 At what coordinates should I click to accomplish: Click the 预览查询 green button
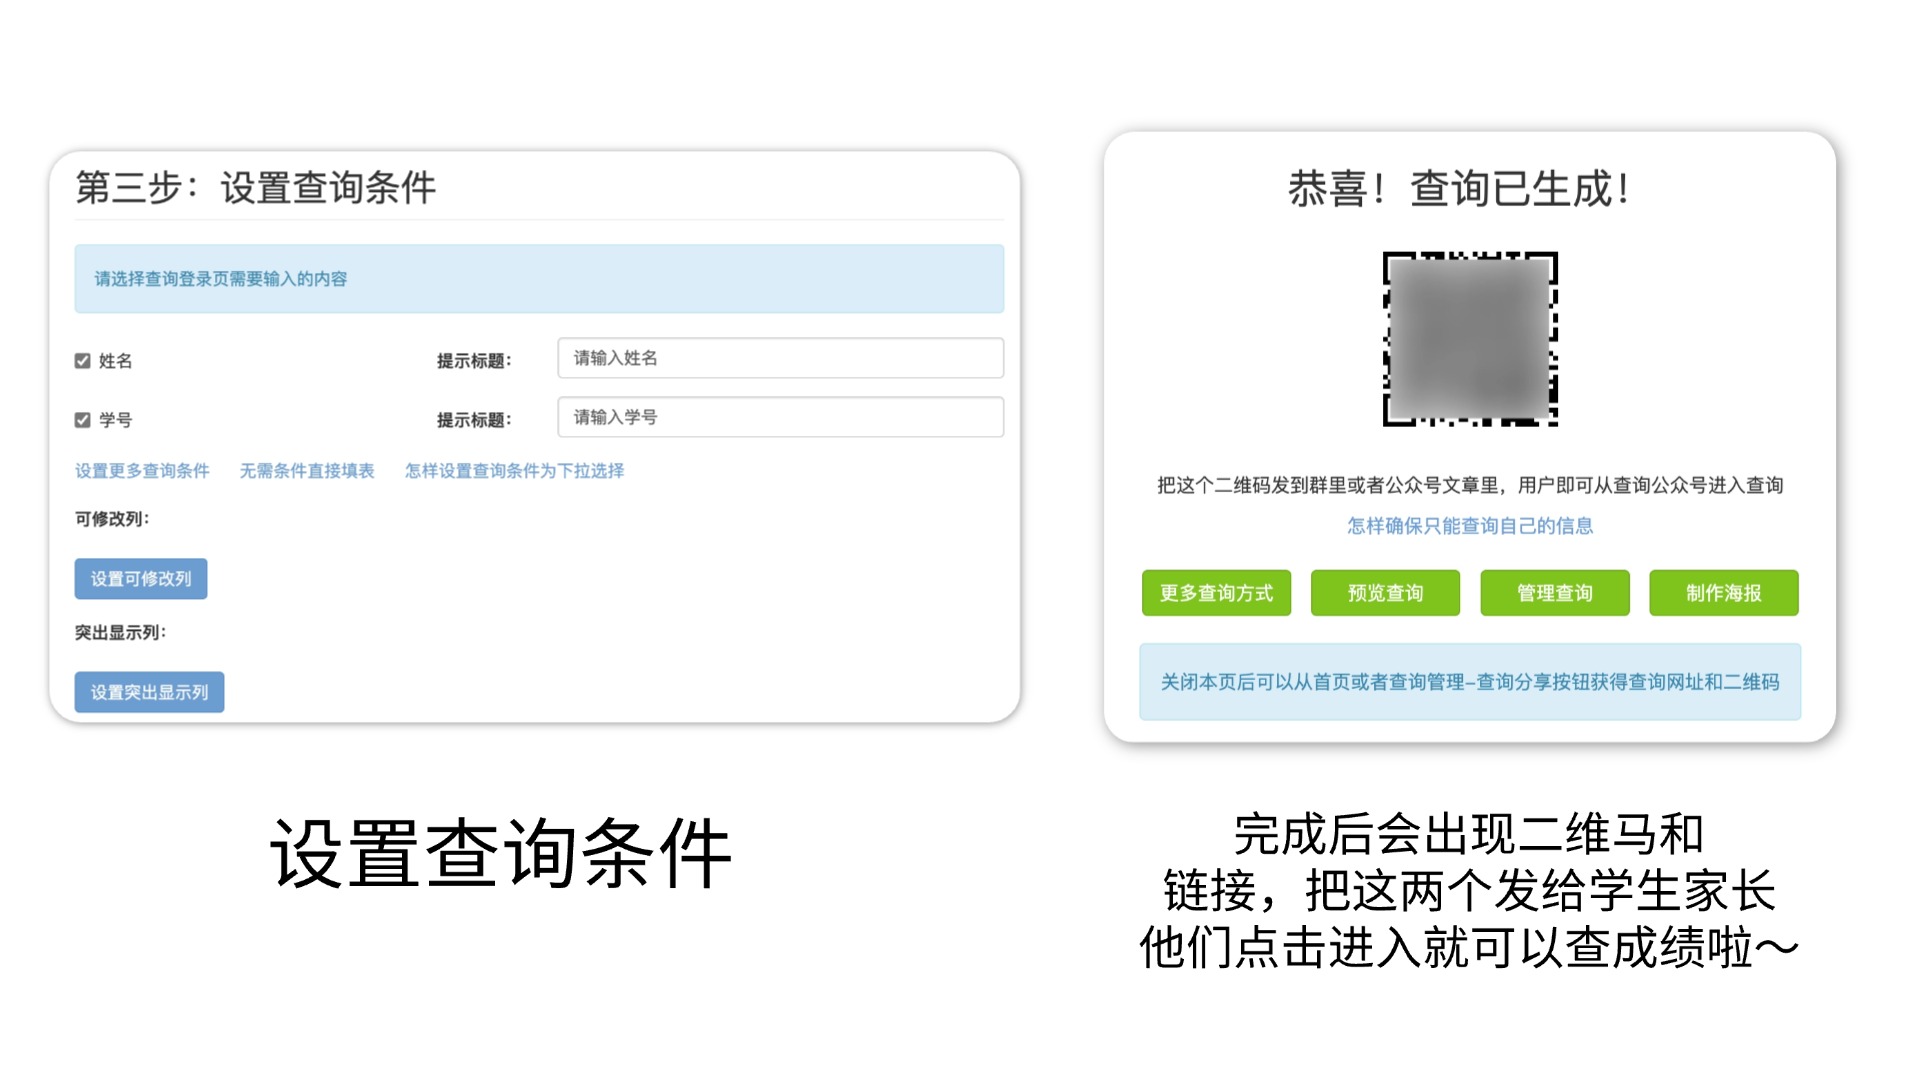pyautogui.click(x=1385, y=593)
